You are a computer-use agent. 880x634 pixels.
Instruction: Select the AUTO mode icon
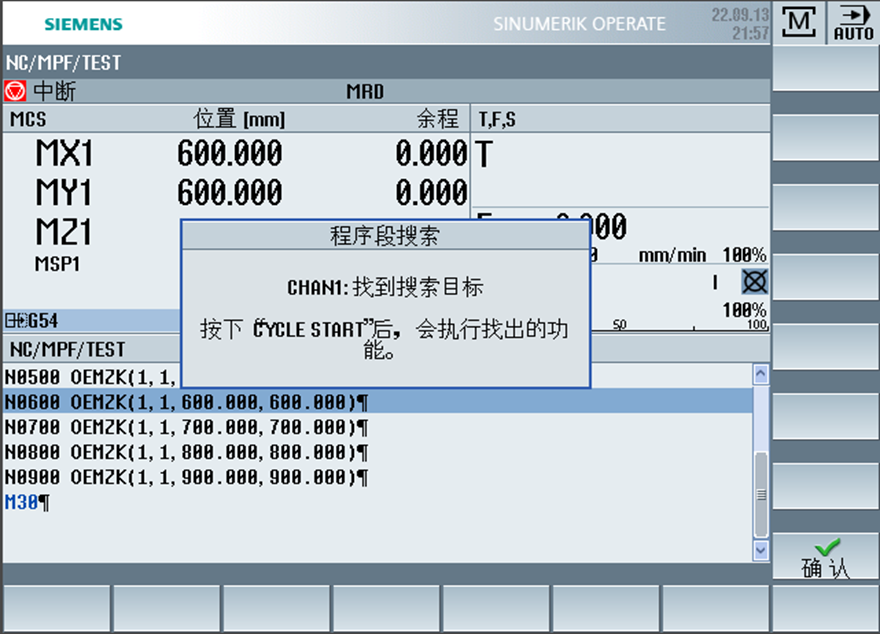[x=853, y=22]
